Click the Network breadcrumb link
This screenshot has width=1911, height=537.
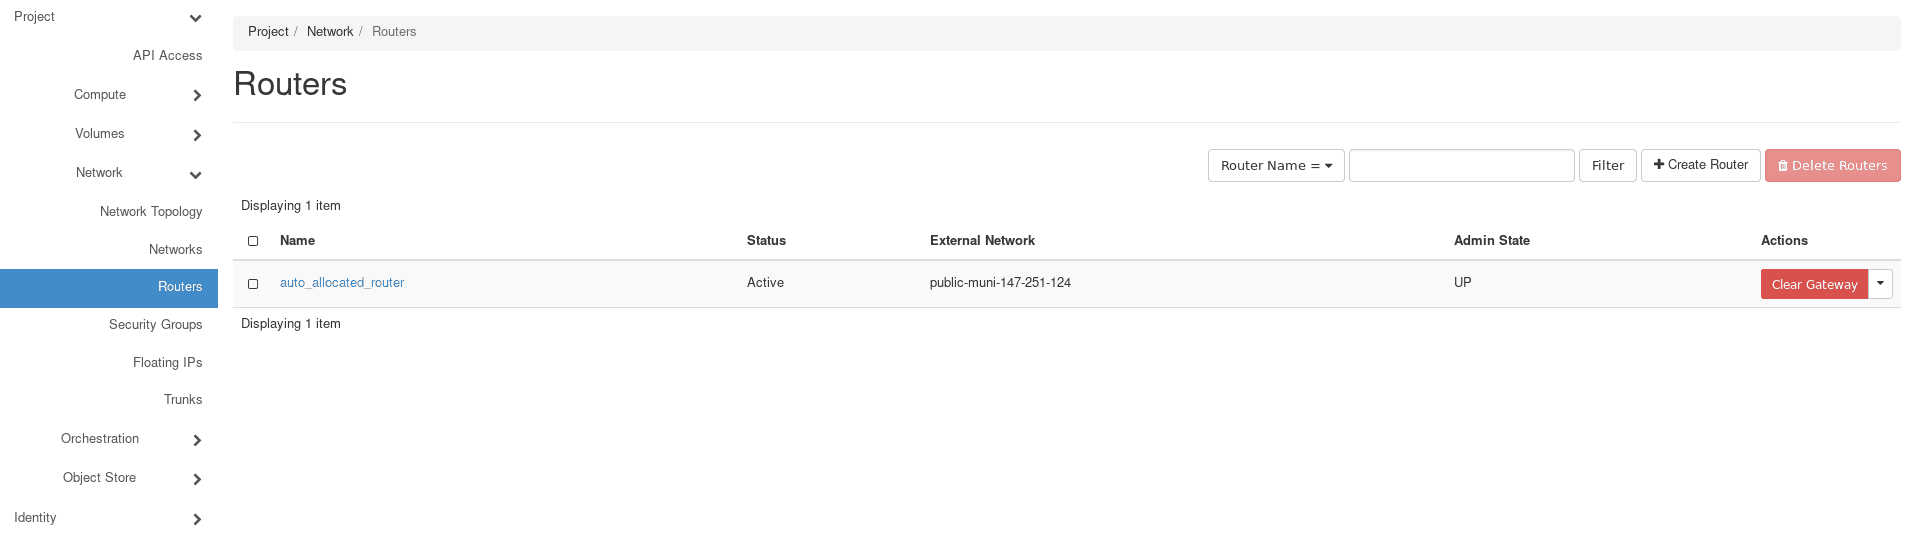[x=330, y=32]
